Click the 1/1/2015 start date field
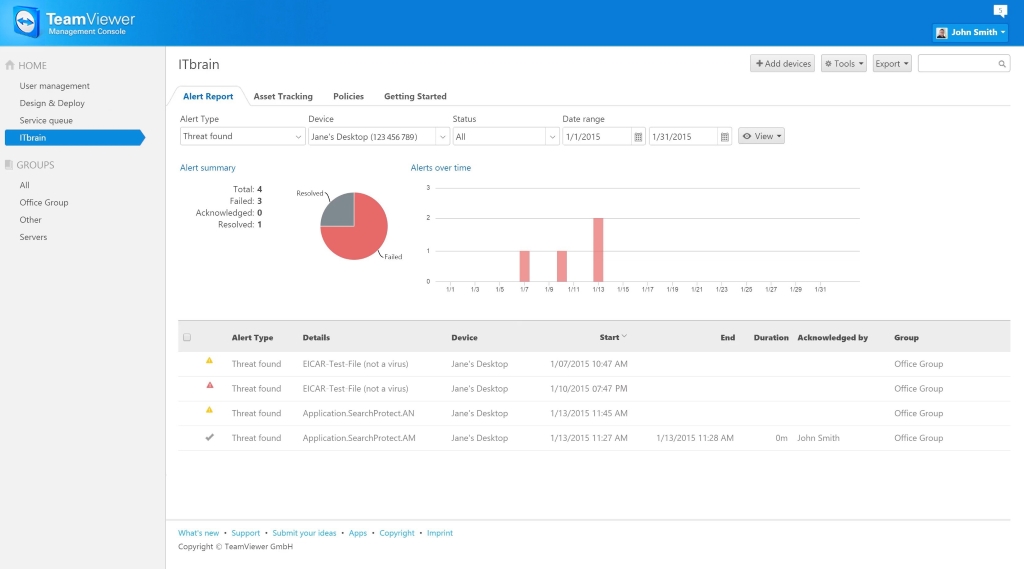 click(x=597, y=137)
